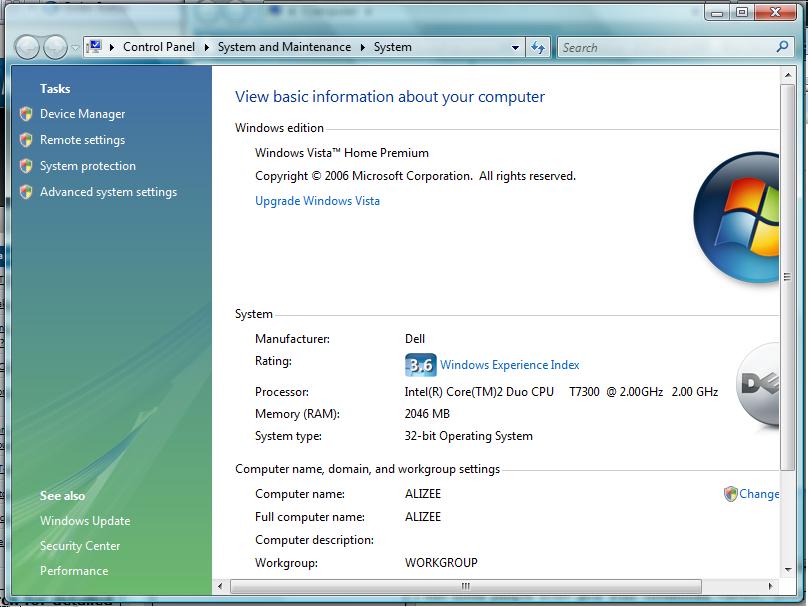The image size is (808, 607).
Task: Open Advanced system settings
Action: pyautogui.click(x=109, y=192)
